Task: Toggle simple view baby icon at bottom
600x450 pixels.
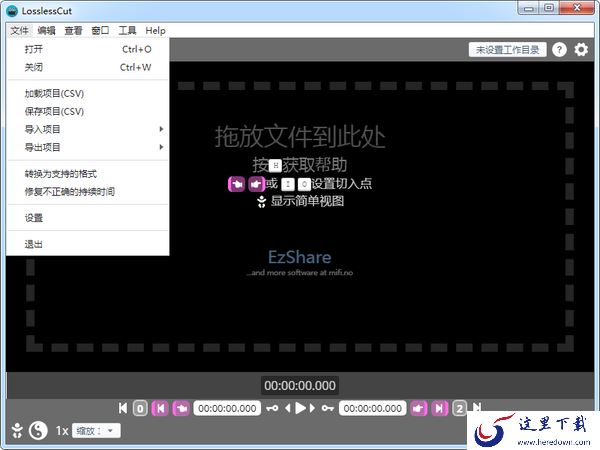Action: point(17,430)
